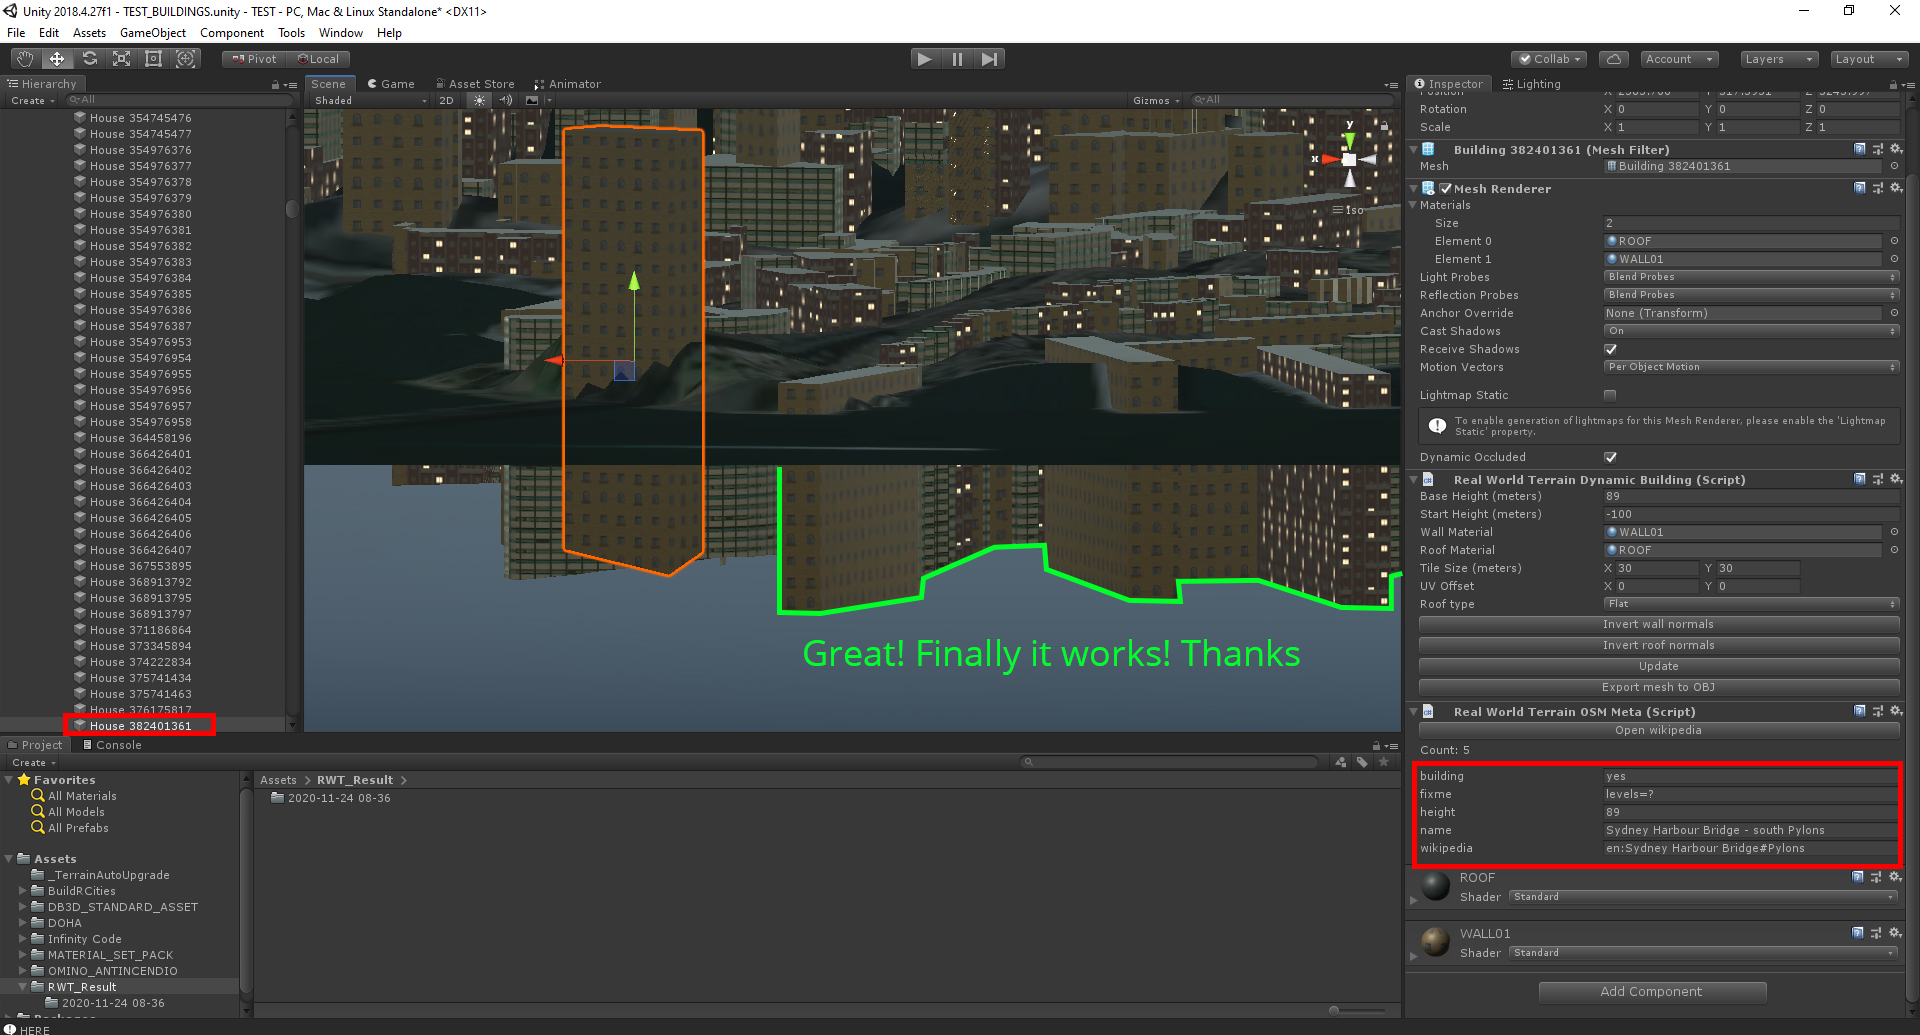Screen dimensions: 1920x1035
Task: Toggle the 2D scene view mode
Action: point(447,100)
